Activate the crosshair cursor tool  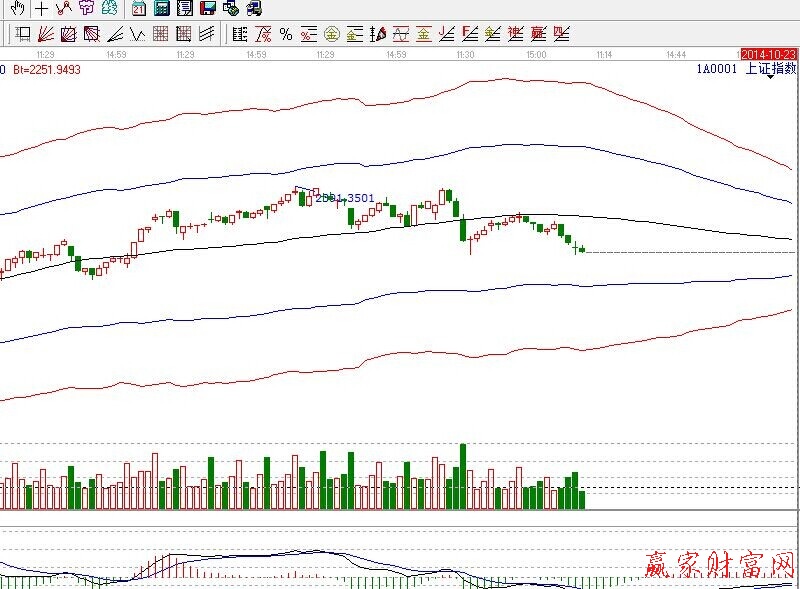pyautogui.click(x=41, y=9)
